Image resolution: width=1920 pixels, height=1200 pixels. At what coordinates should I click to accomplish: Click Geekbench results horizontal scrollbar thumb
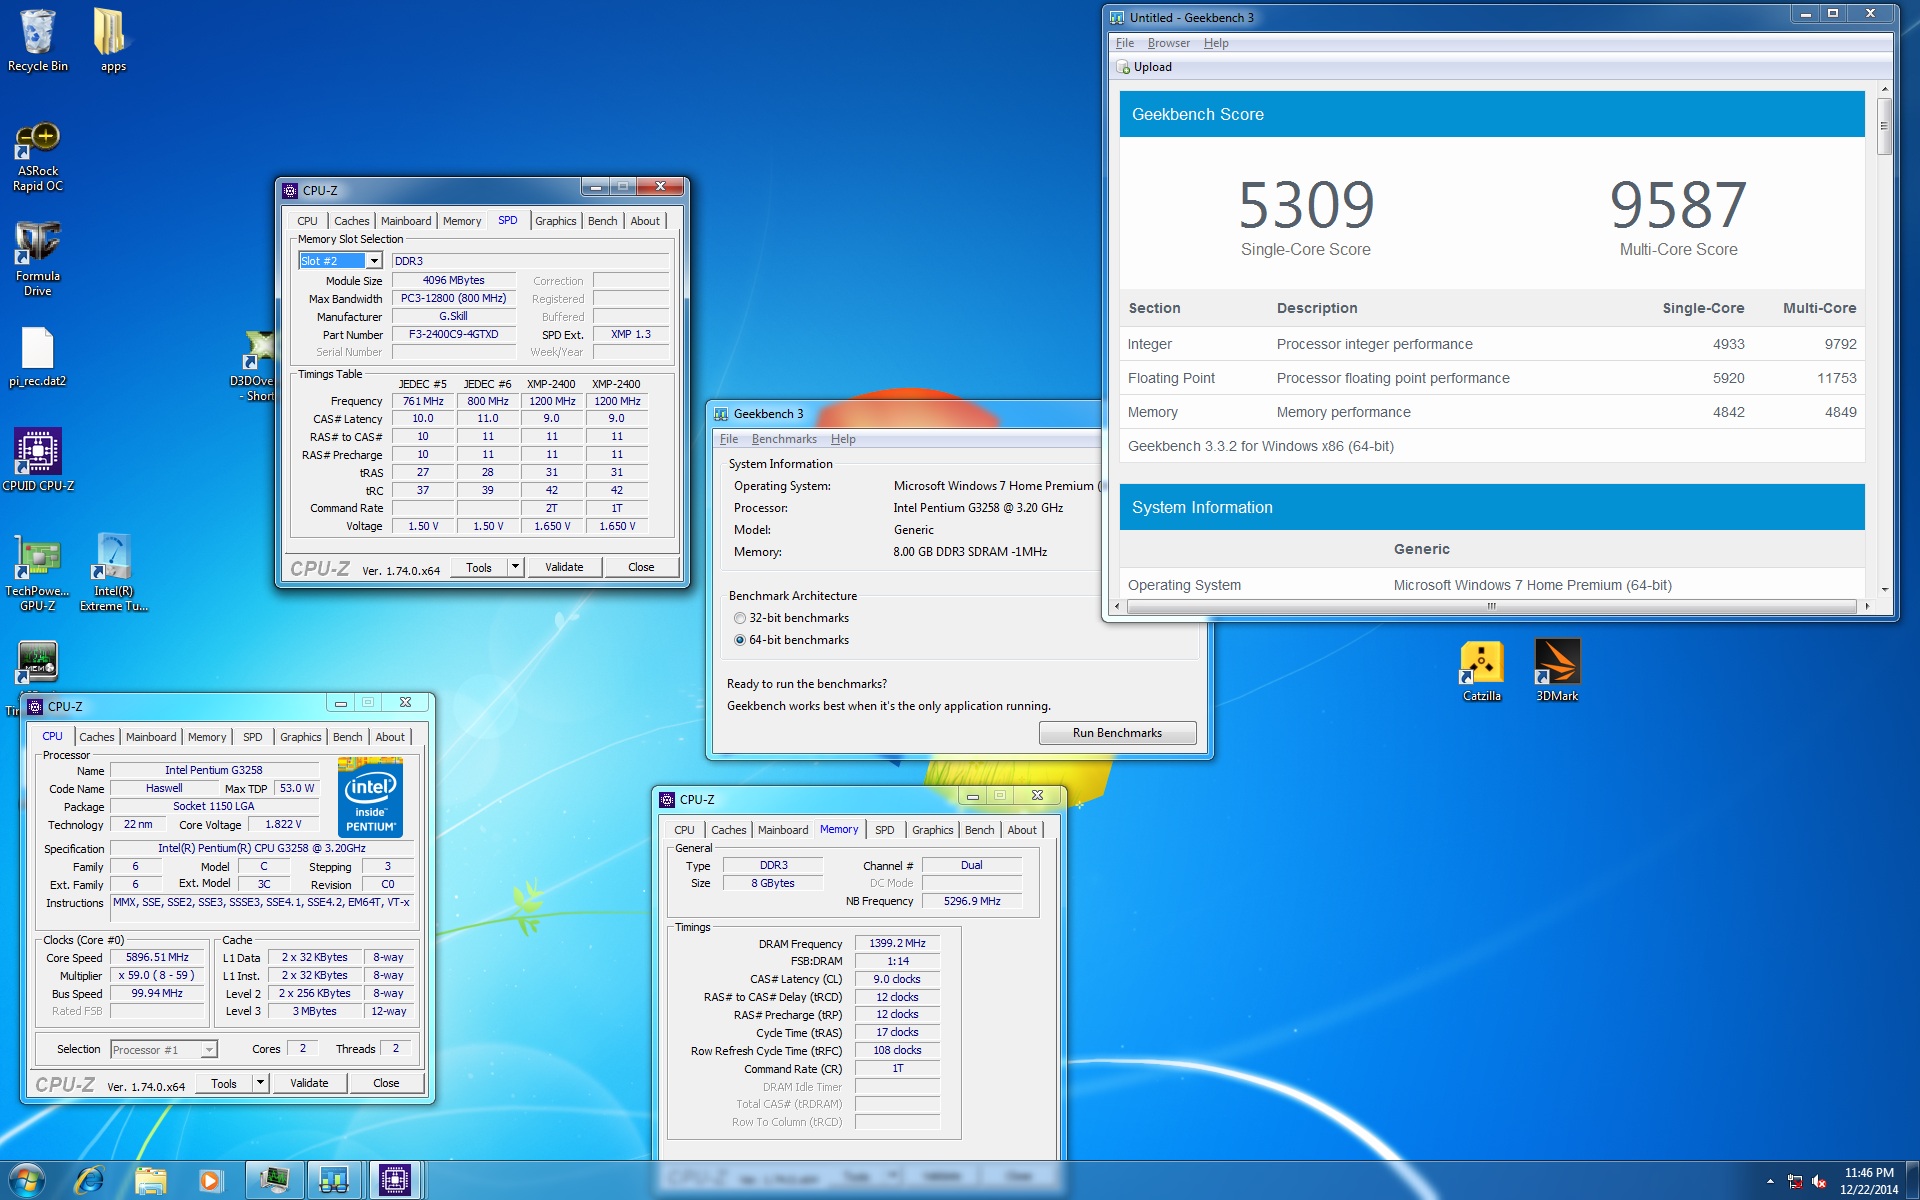[x=1491, y=606]
